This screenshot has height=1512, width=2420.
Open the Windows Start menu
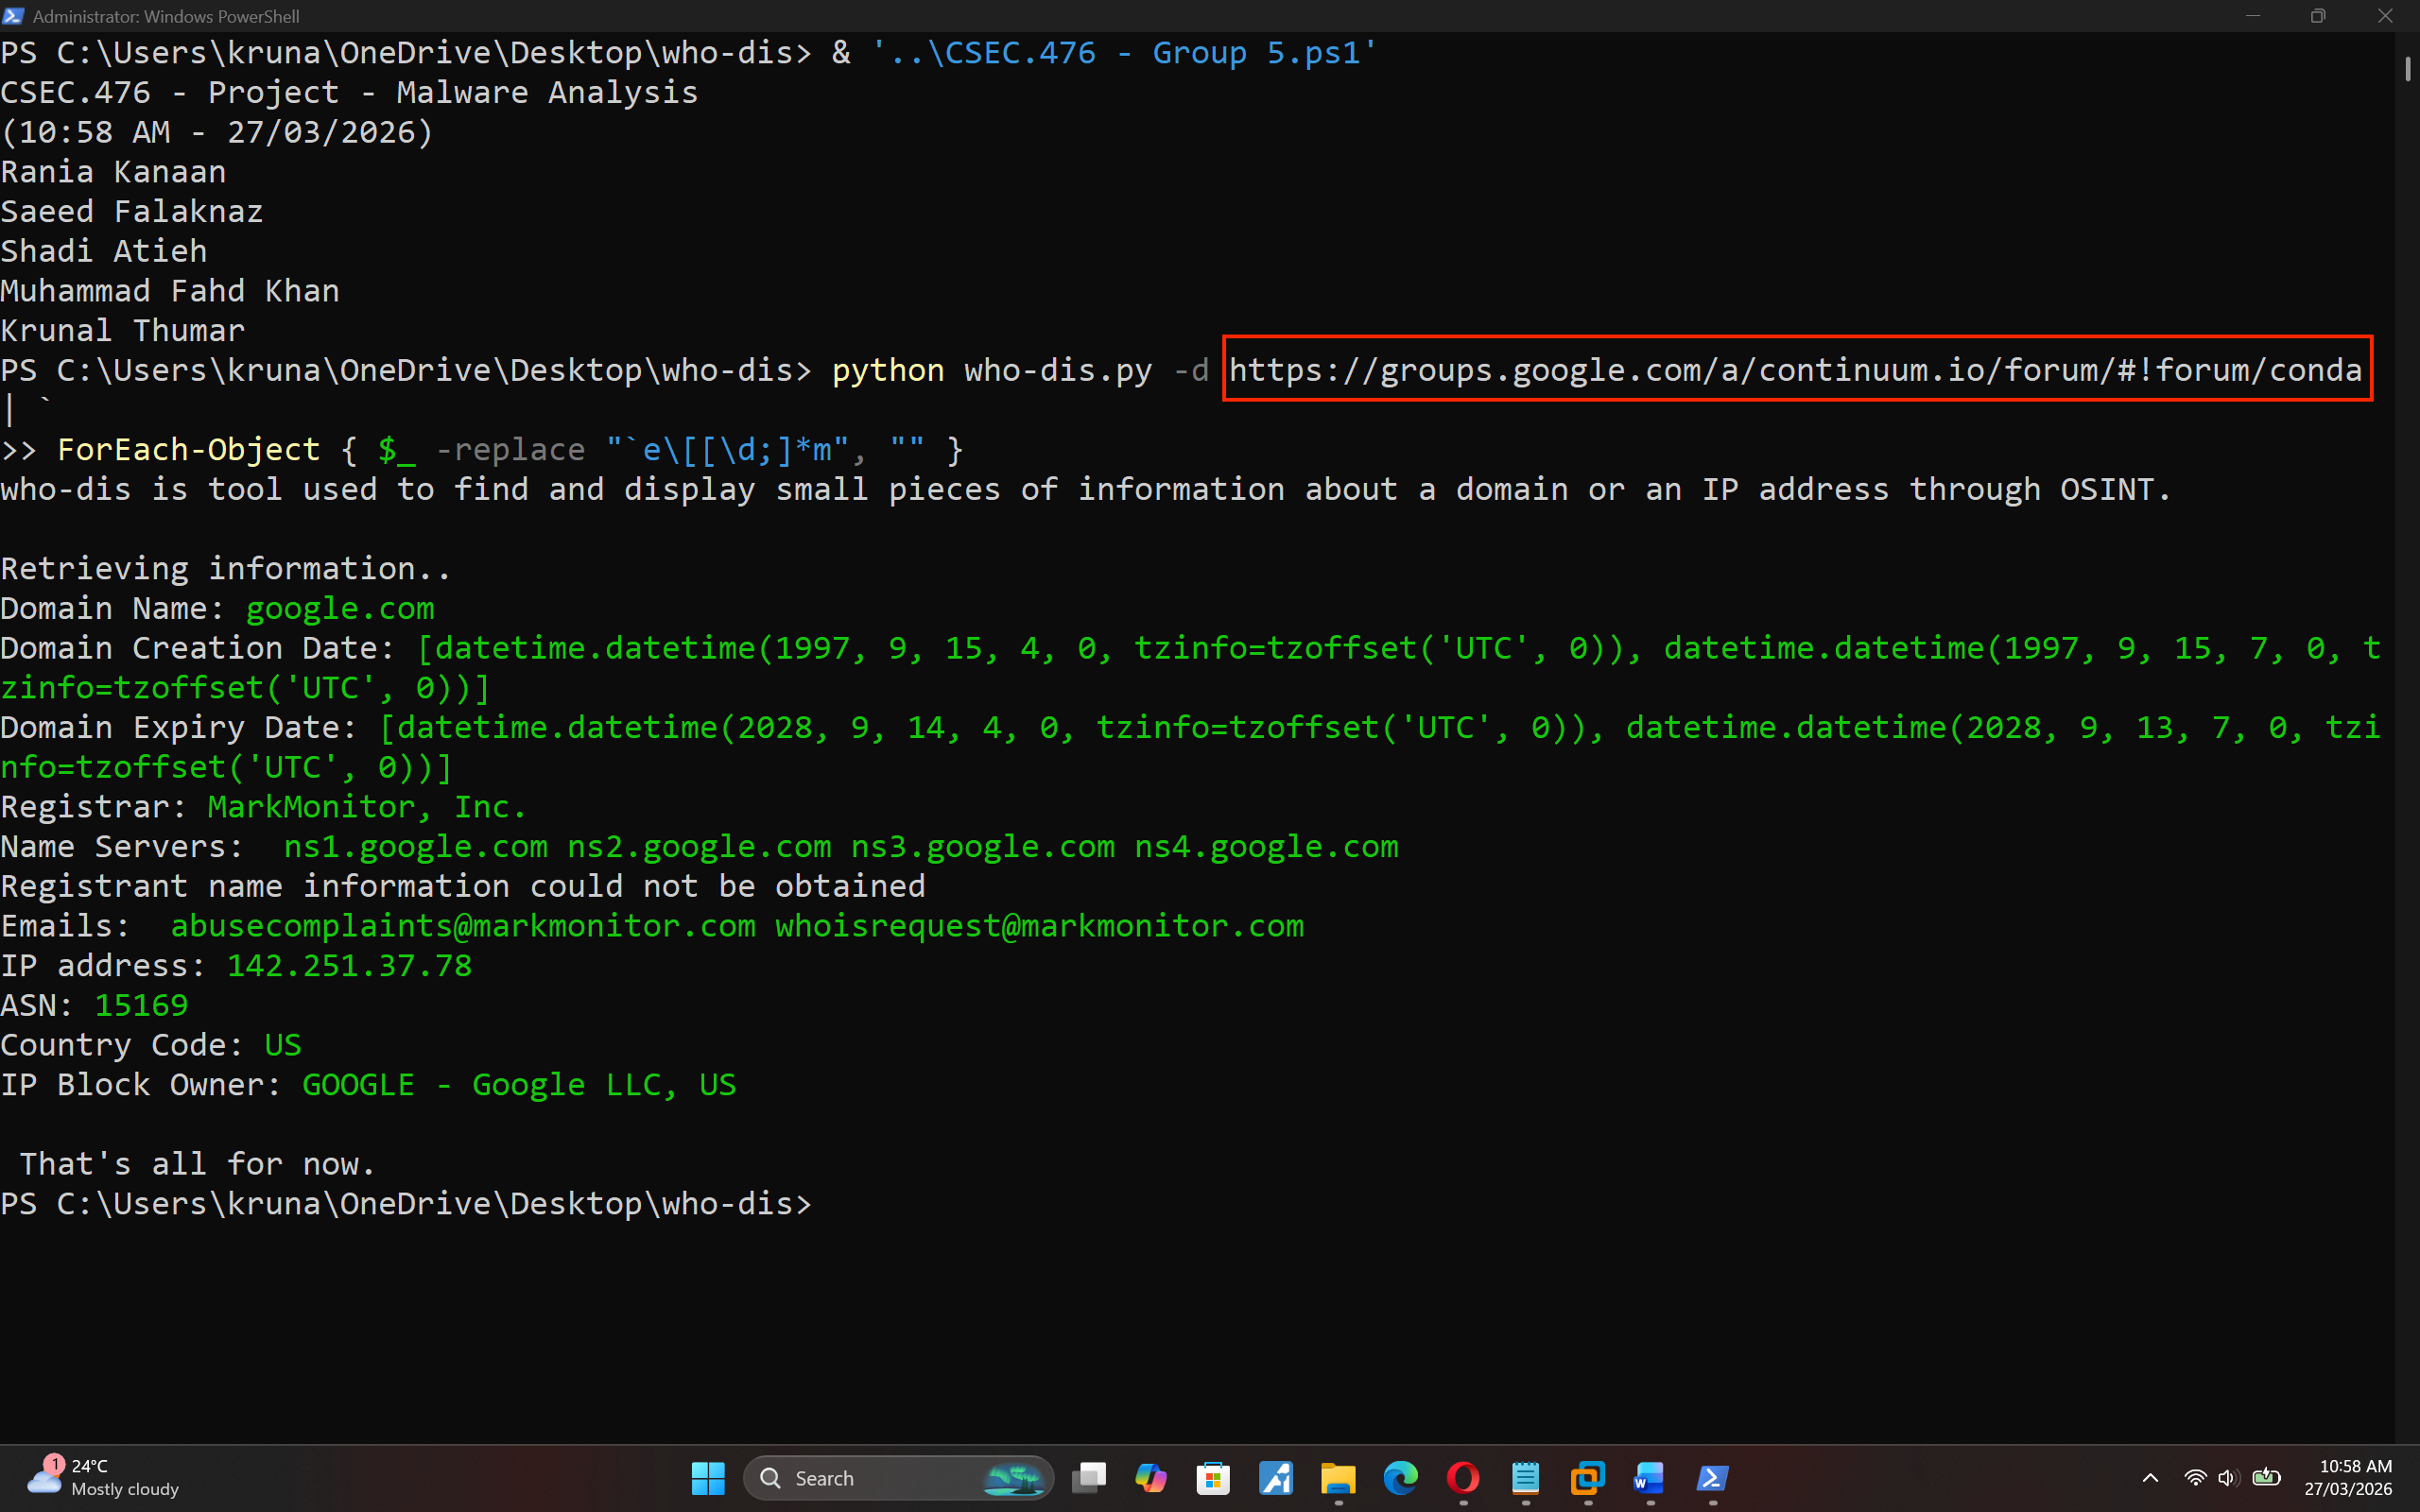pos(707,1477)
